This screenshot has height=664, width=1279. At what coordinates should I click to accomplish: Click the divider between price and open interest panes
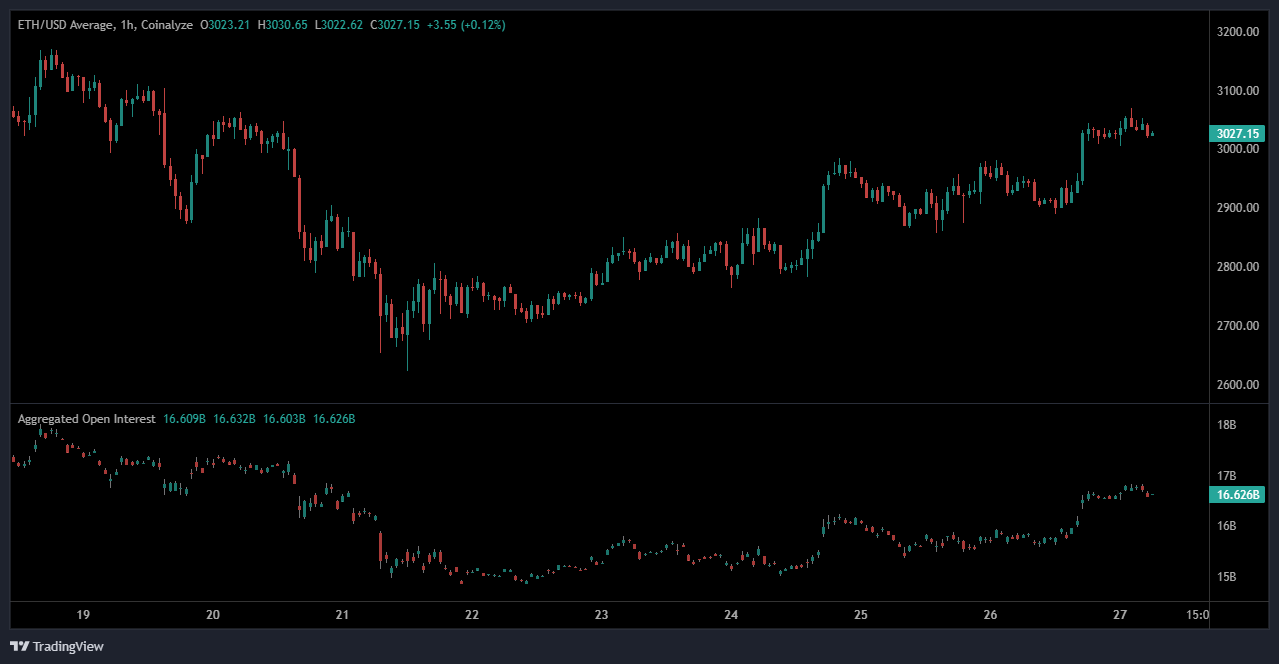point(600,403)
